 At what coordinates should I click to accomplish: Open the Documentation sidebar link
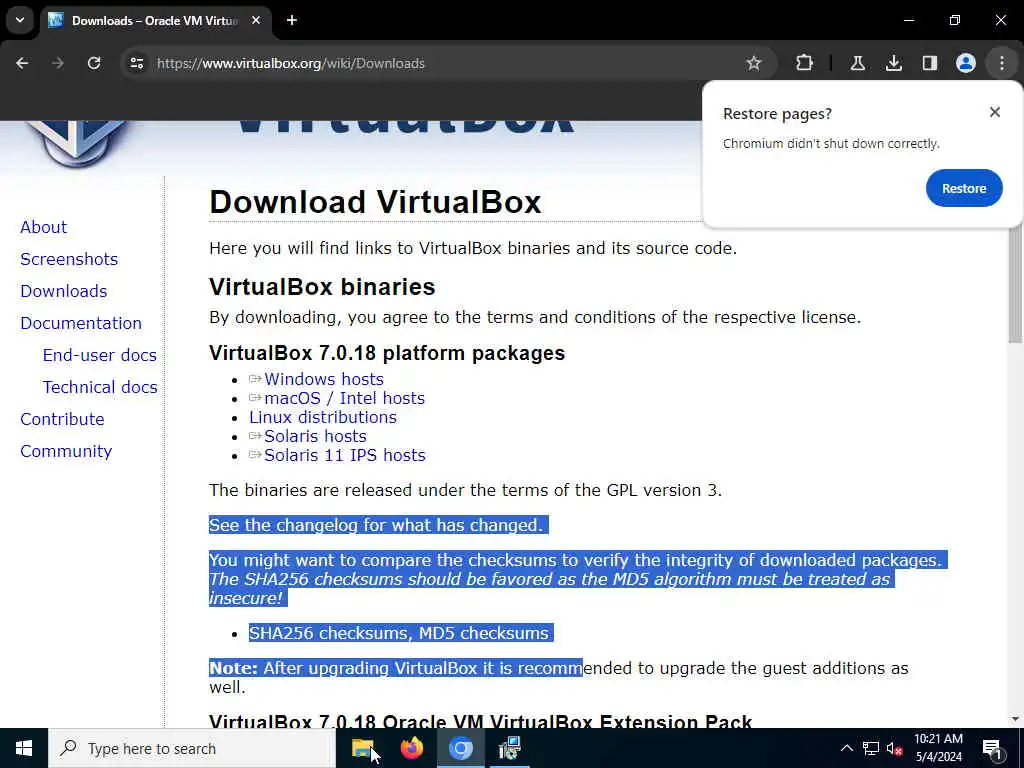pyautogui.click(x=80, y=323)
